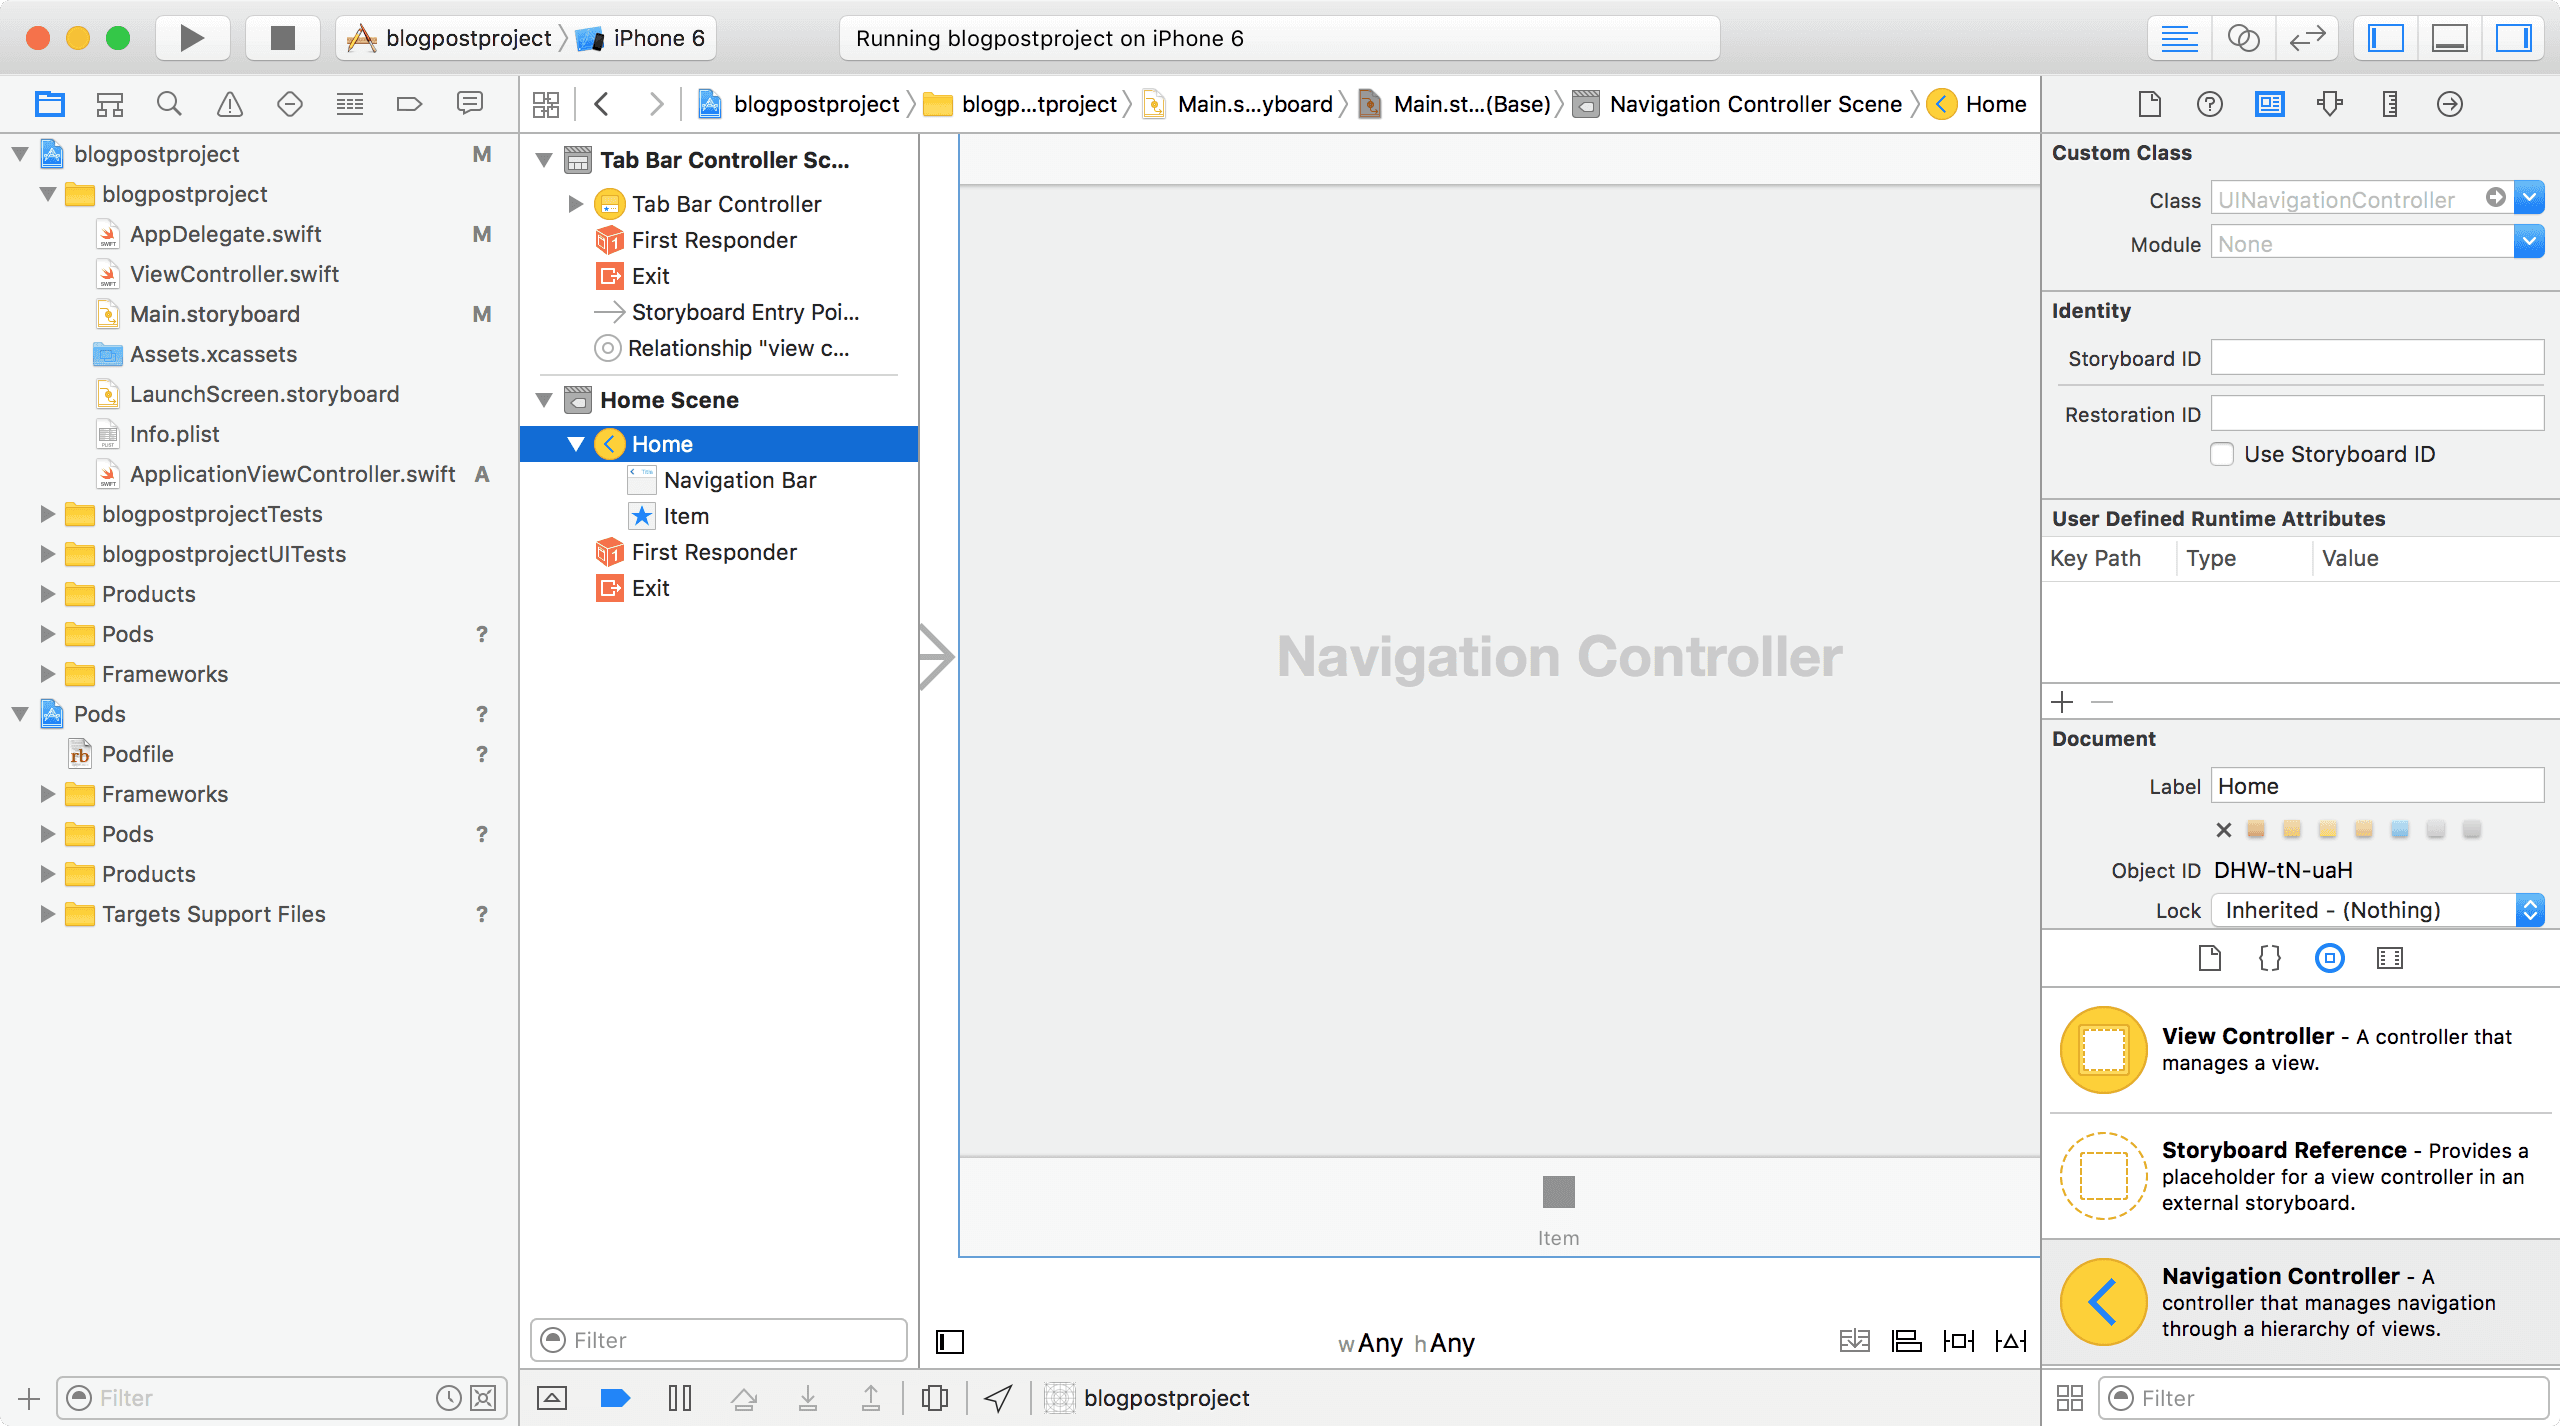
Task: Open the Connections inspector
Action: tap(2449, 104)
